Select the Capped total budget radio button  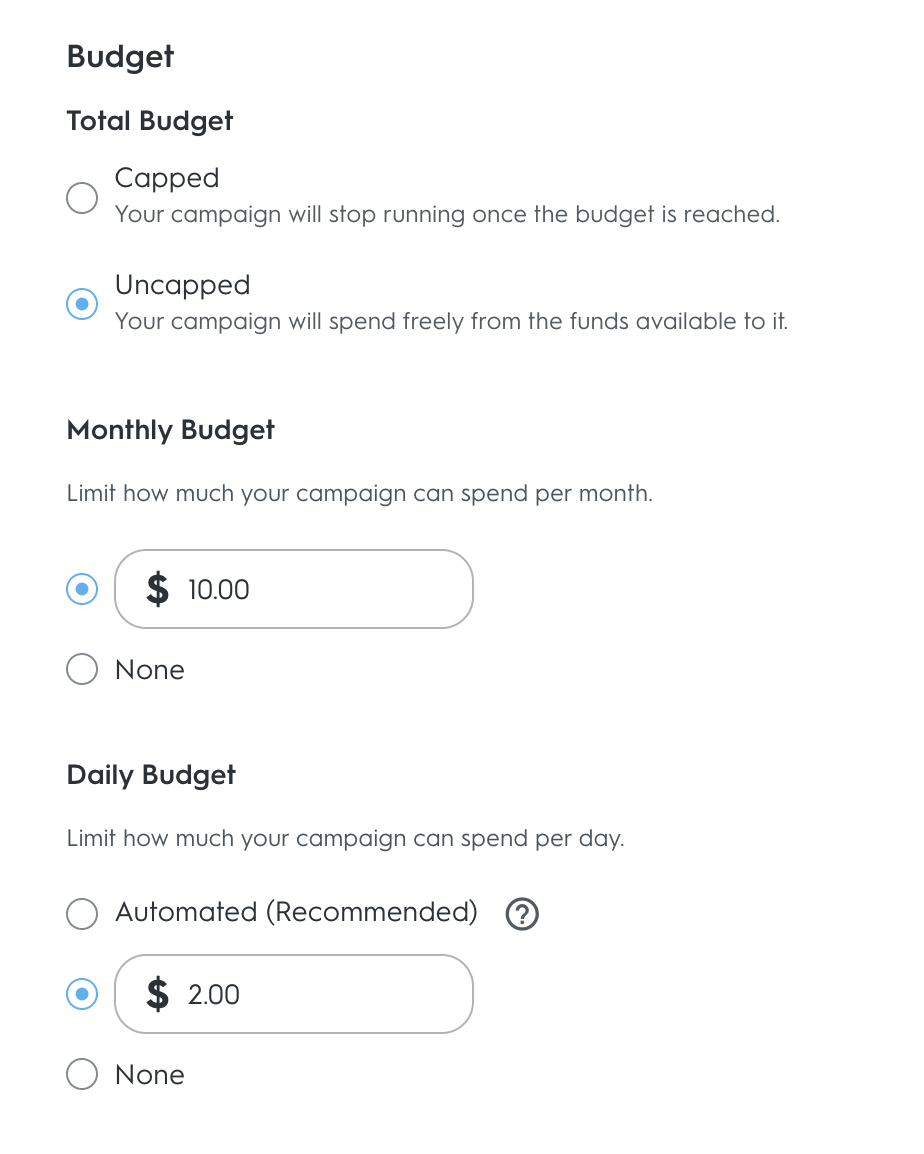82,197
